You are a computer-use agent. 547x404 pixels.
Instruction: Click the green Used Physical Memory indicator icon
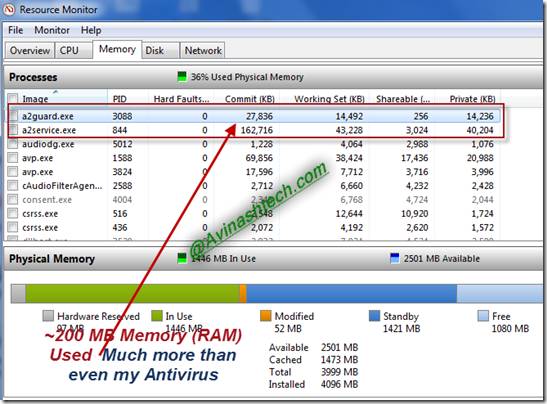[182, 77]
